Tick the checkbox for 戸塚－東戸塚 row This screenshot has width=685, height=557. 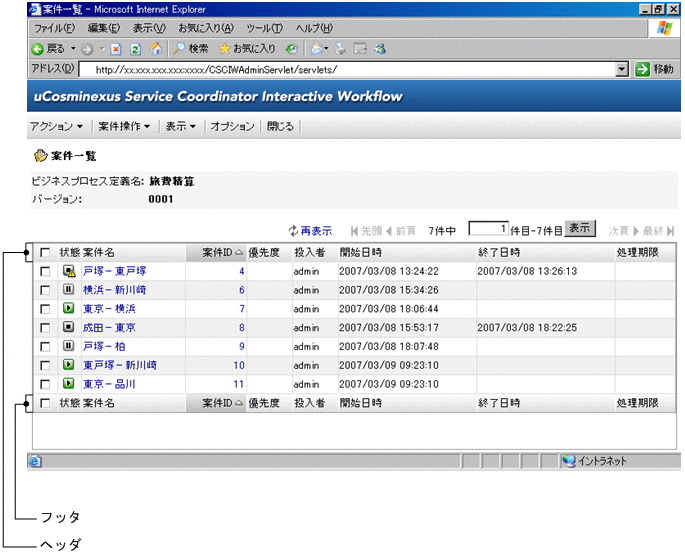[x=45, y=271]
